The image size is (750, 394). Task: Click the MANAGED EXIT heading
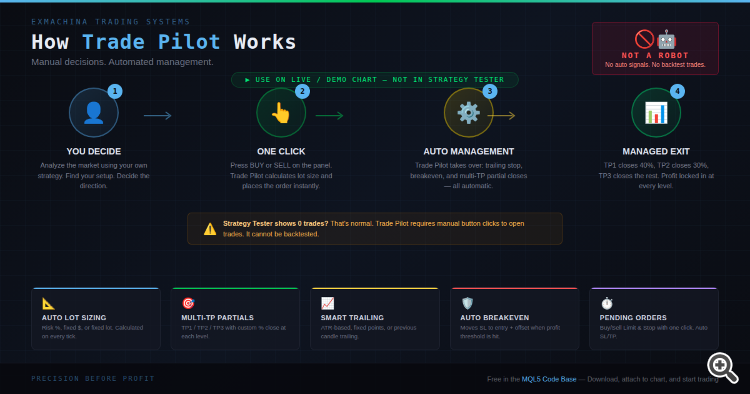656,152
